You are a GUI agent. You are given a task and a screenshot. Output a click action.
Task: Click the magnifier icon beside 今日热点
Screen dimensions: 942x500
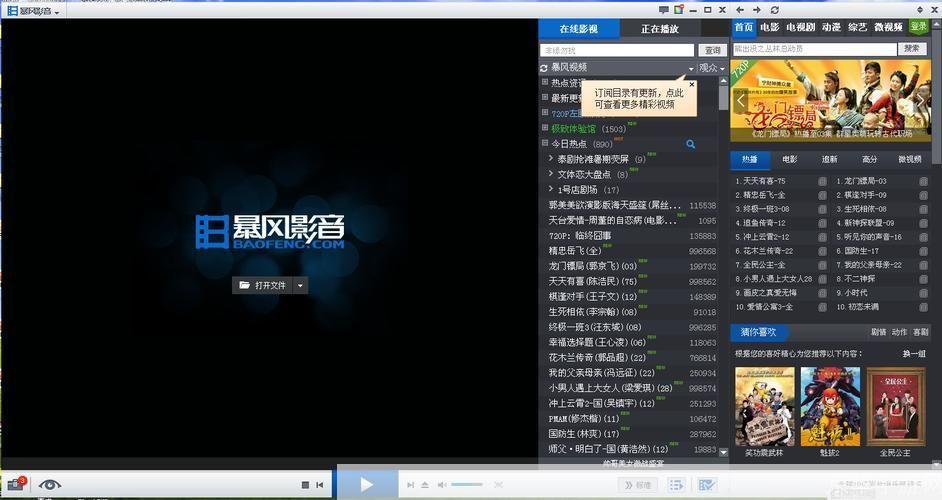690,144
